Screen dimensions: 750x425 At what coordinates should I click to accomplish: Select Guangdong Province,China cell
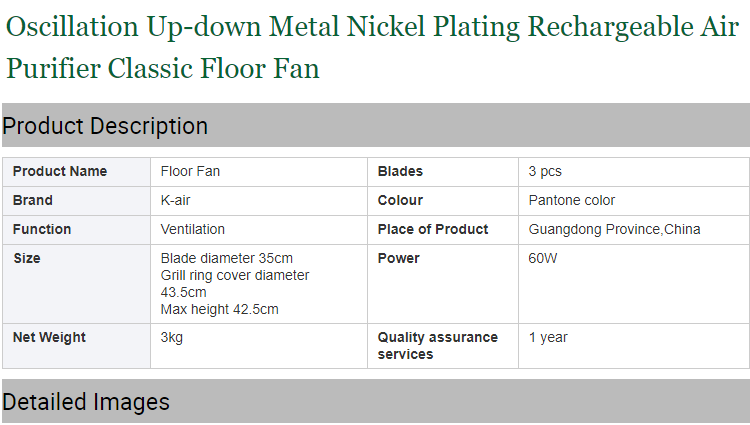click(634, 230)
